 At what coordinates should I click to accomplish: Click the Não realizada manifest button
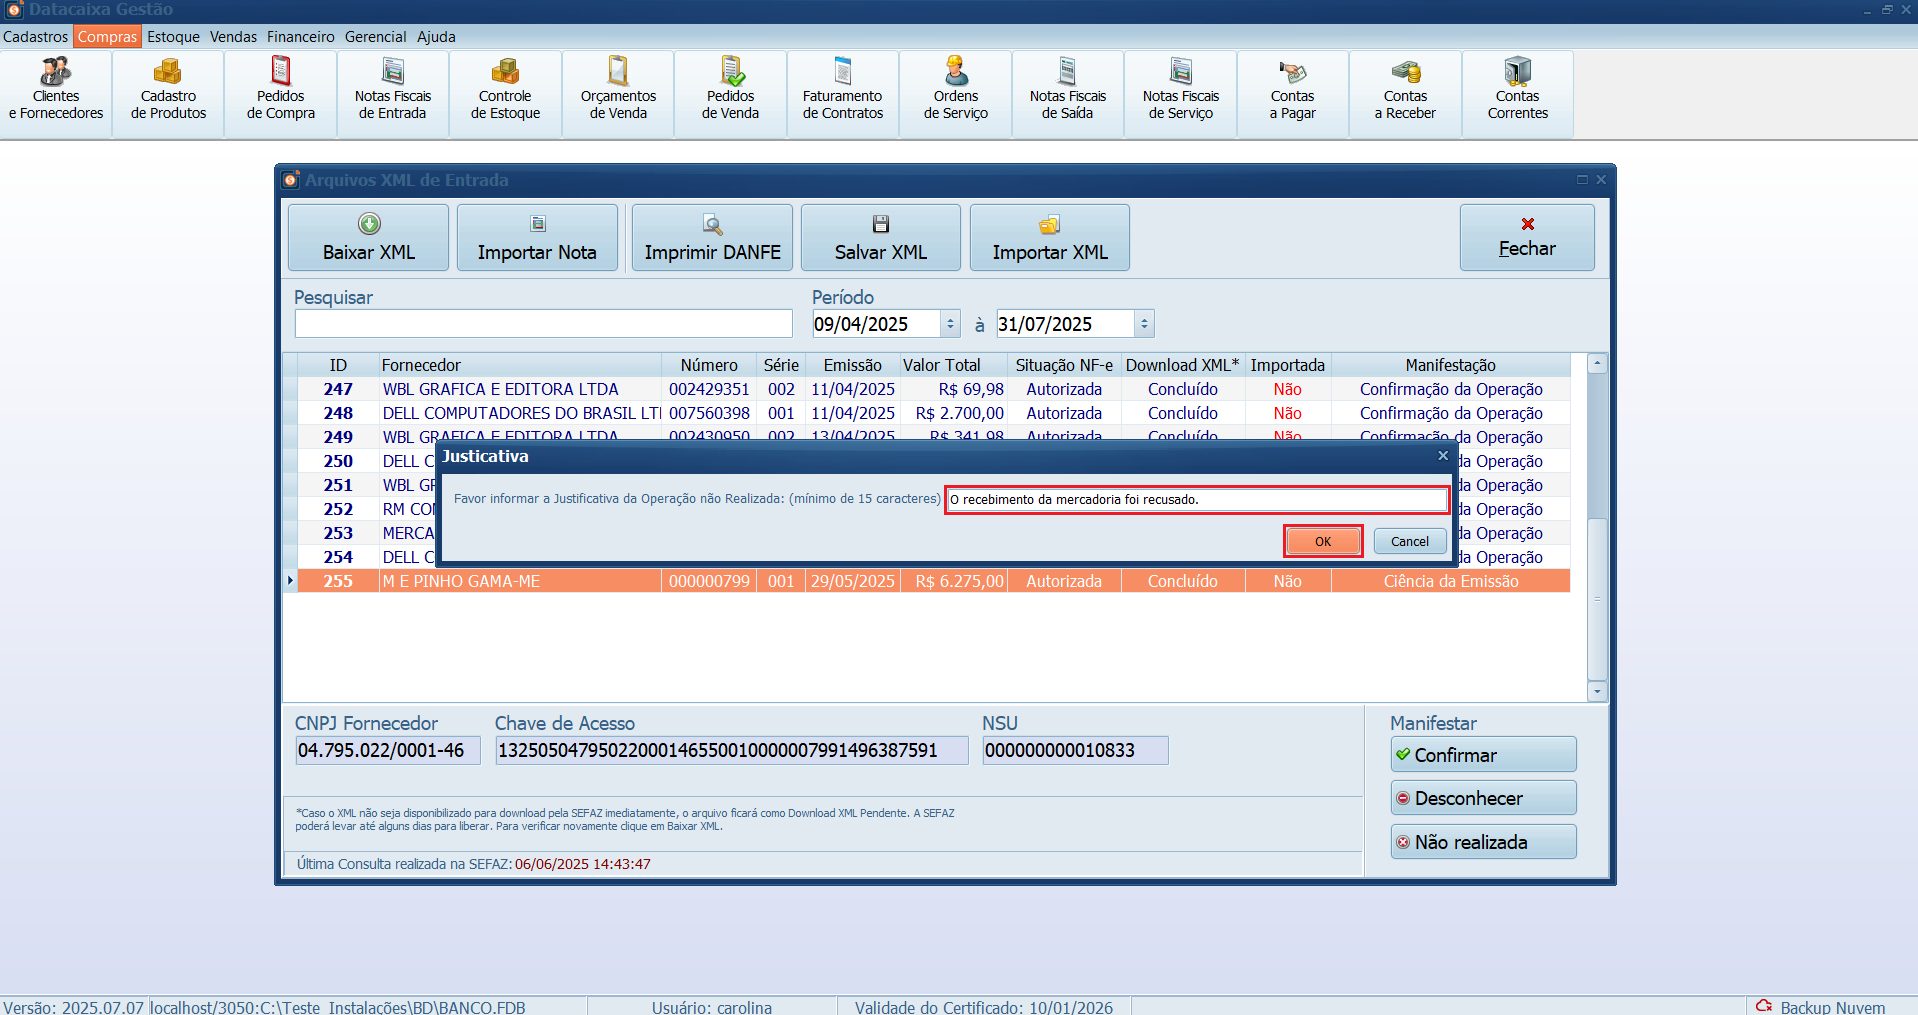(1483, 842)
